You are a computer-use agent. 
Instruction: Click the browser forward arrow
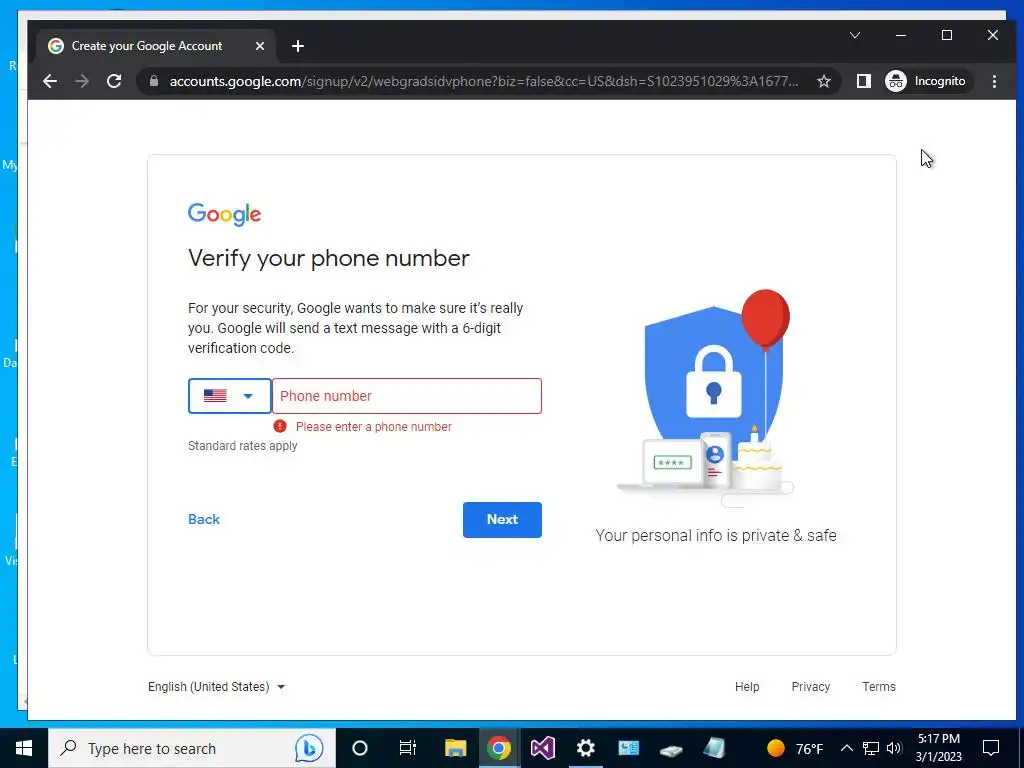(82, 81)
